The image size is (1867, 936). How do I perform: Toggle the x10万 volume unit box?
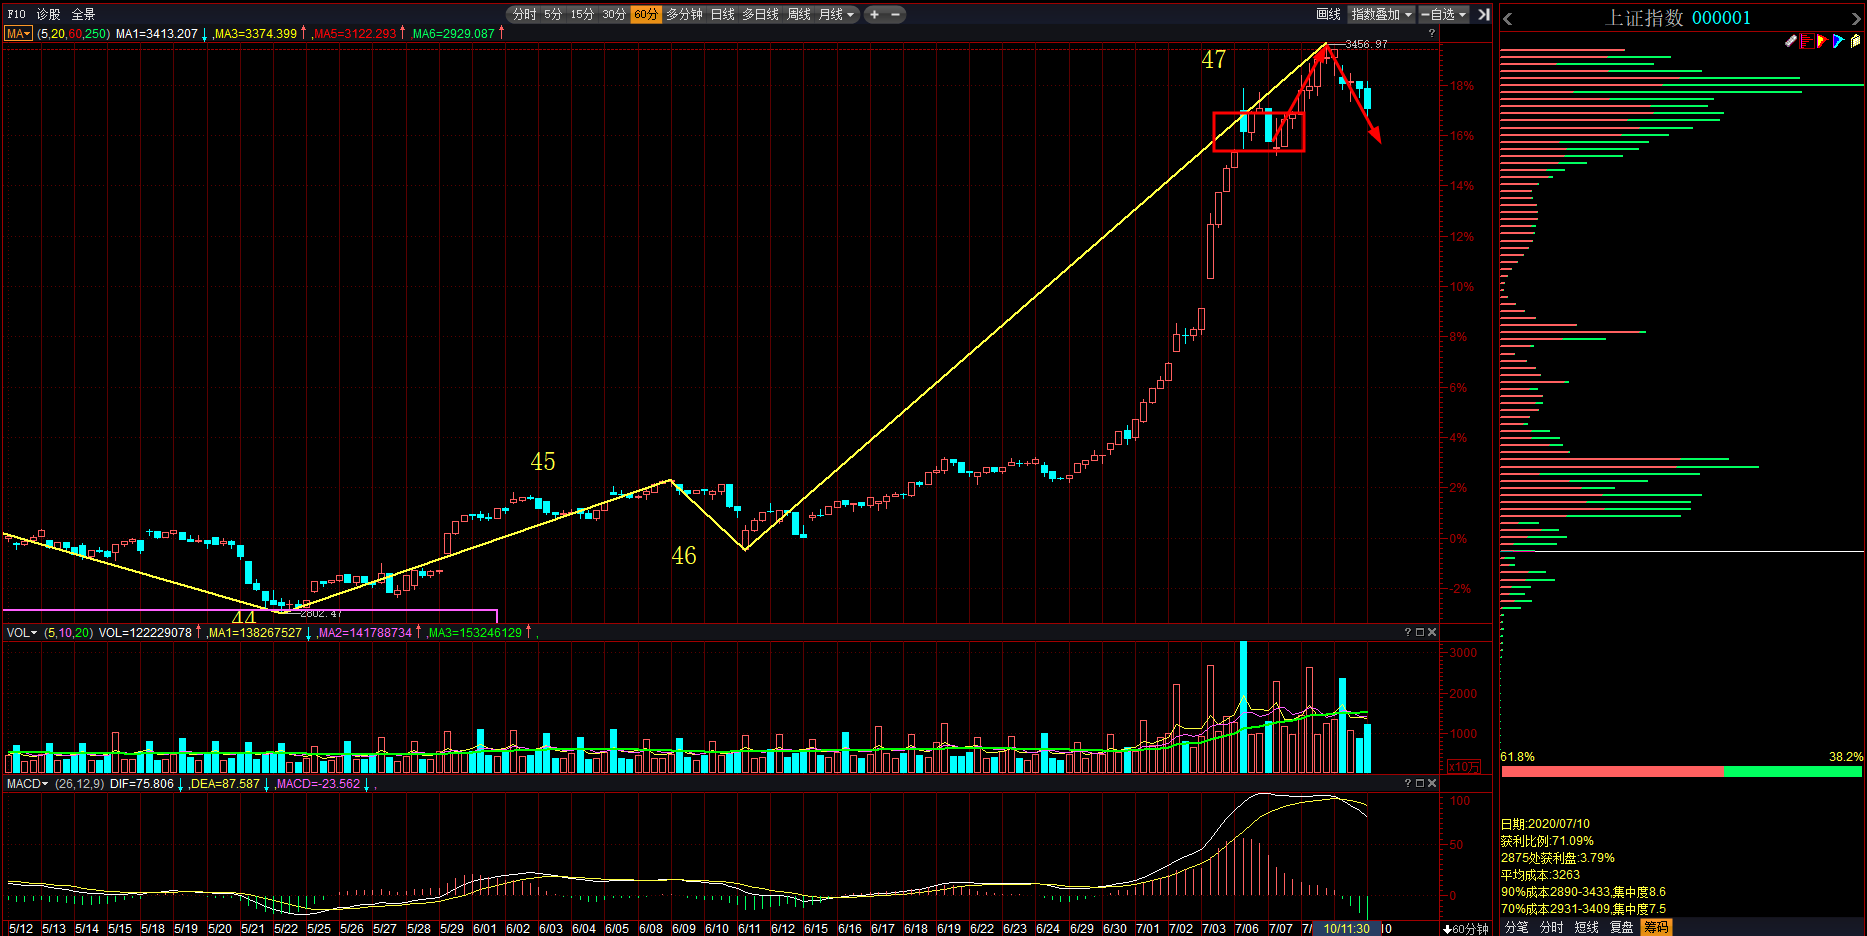pyautogui.click(x=1464, y=767)
